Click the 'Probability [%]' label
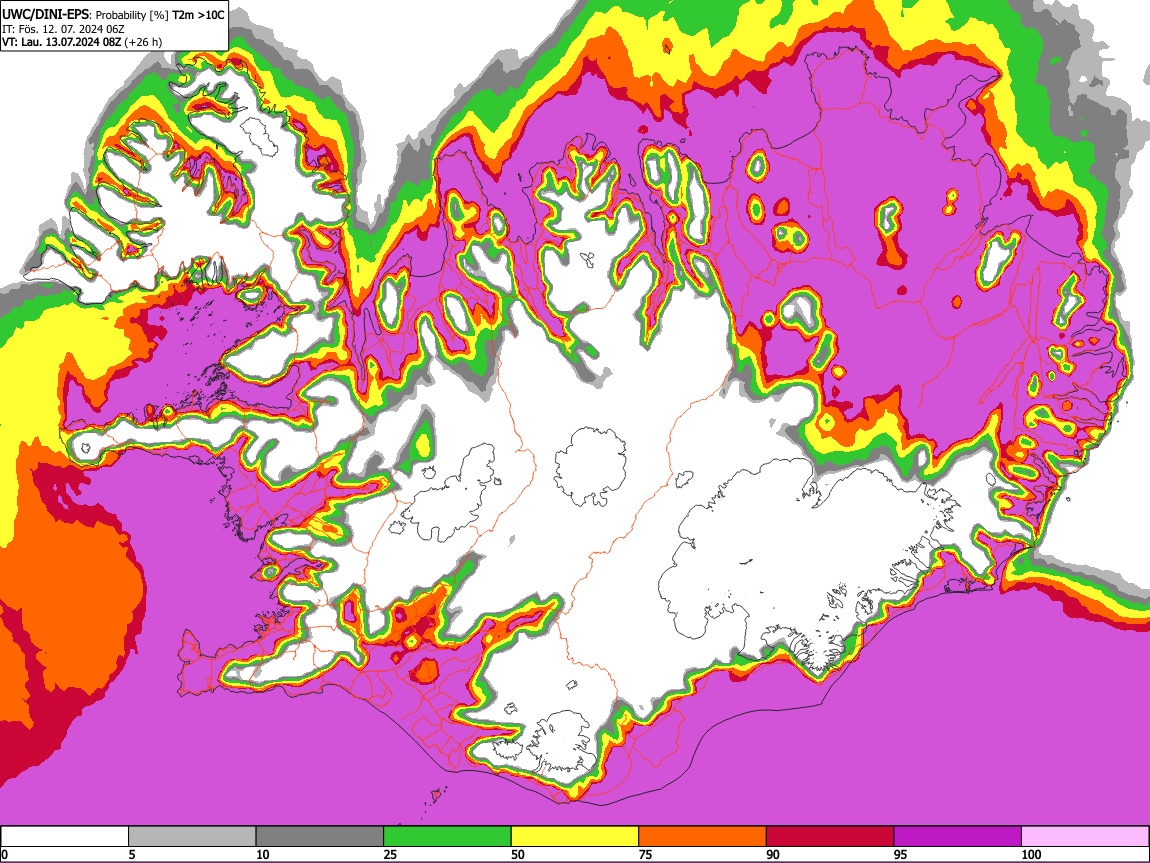This screenshot has width=1150, height=863. click(x=132, y=15)
